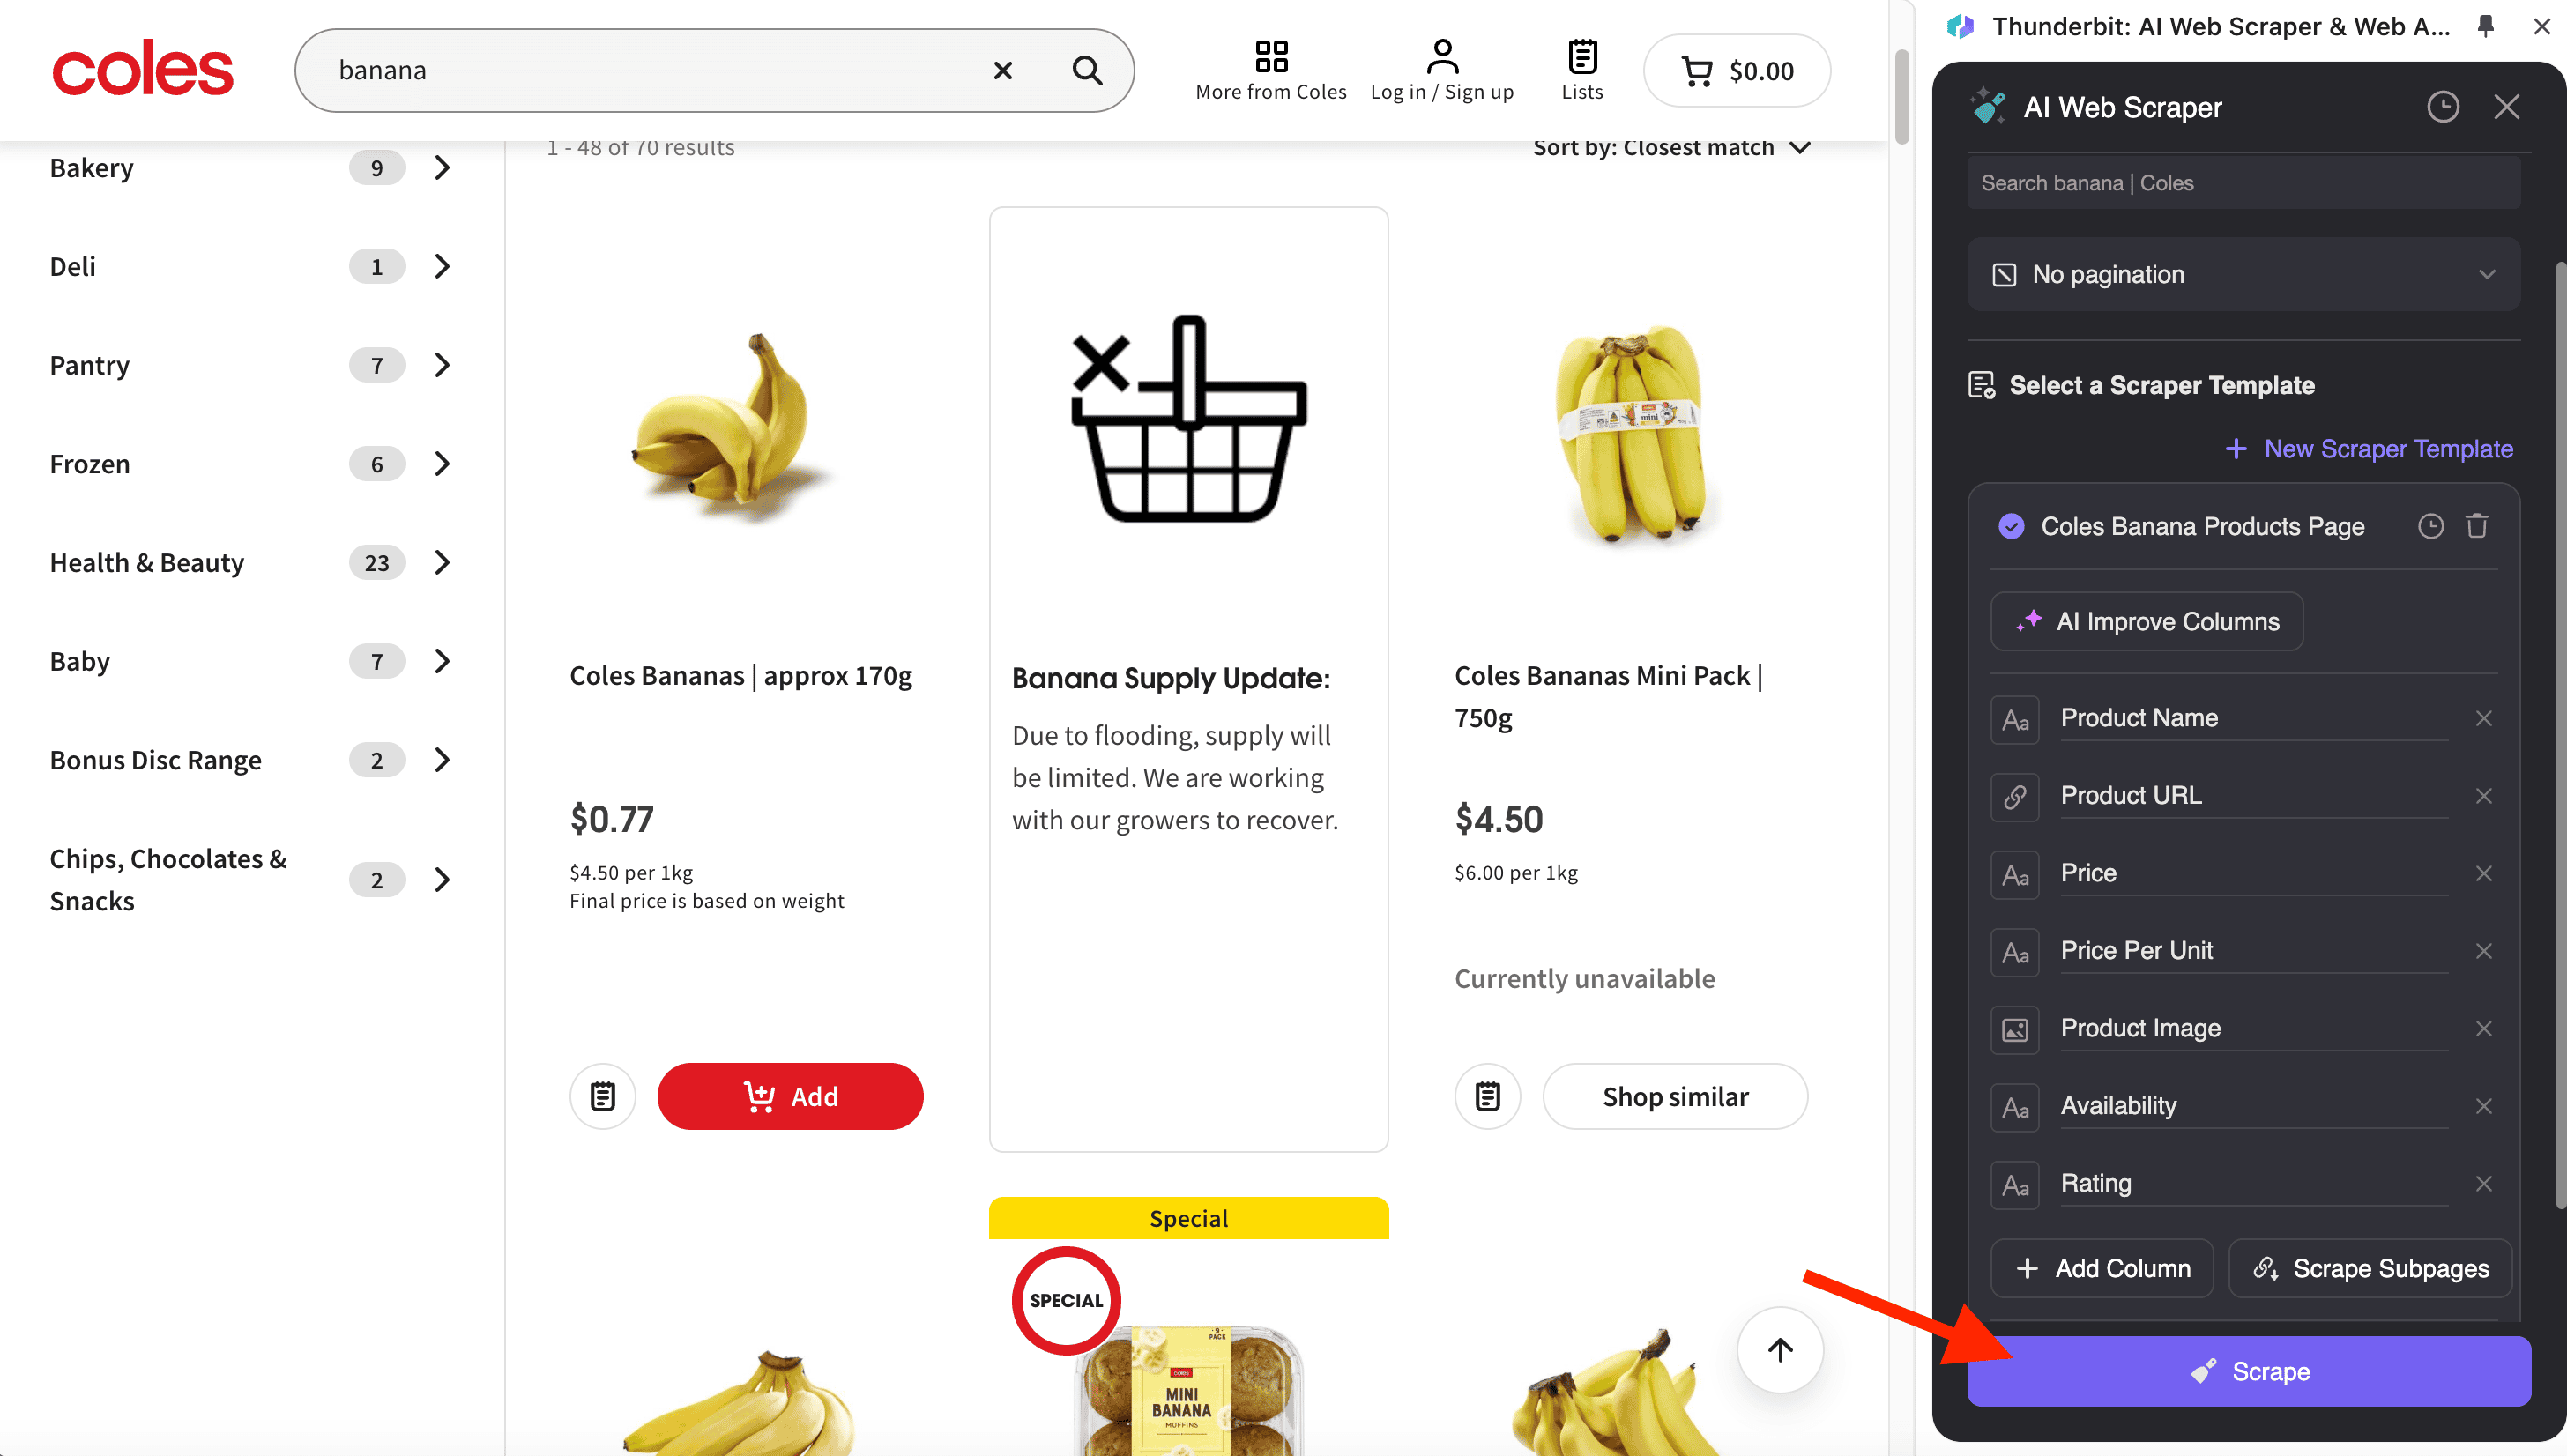Screen dimensions: 2567x1456
Task: Add Coles Bananas Mini Pack to list
Action: click(1487, 1096)
